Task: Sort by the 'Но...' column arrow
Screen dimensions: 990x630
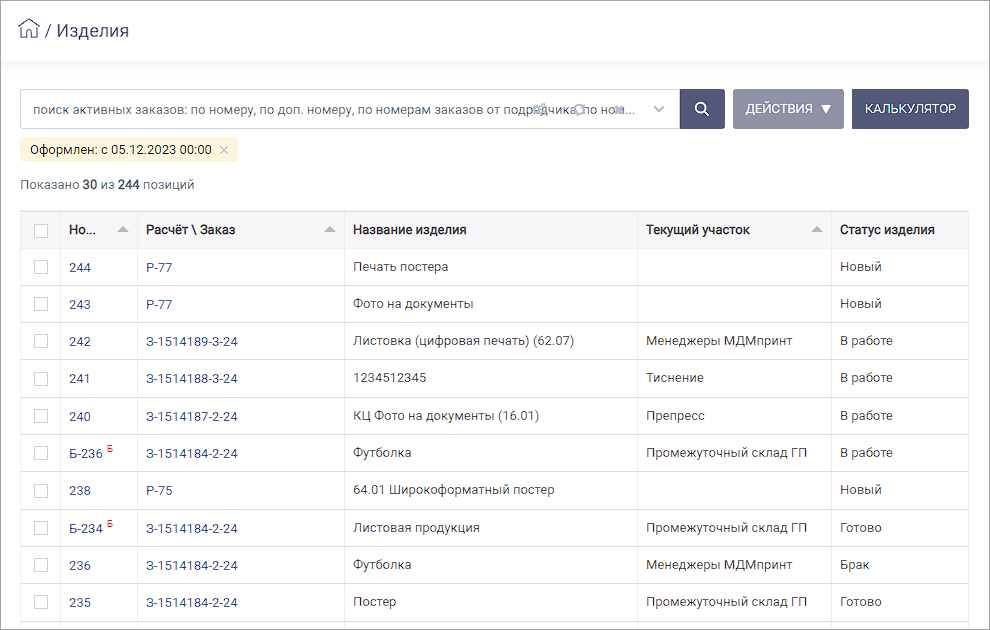Action: tap(123, 230)
